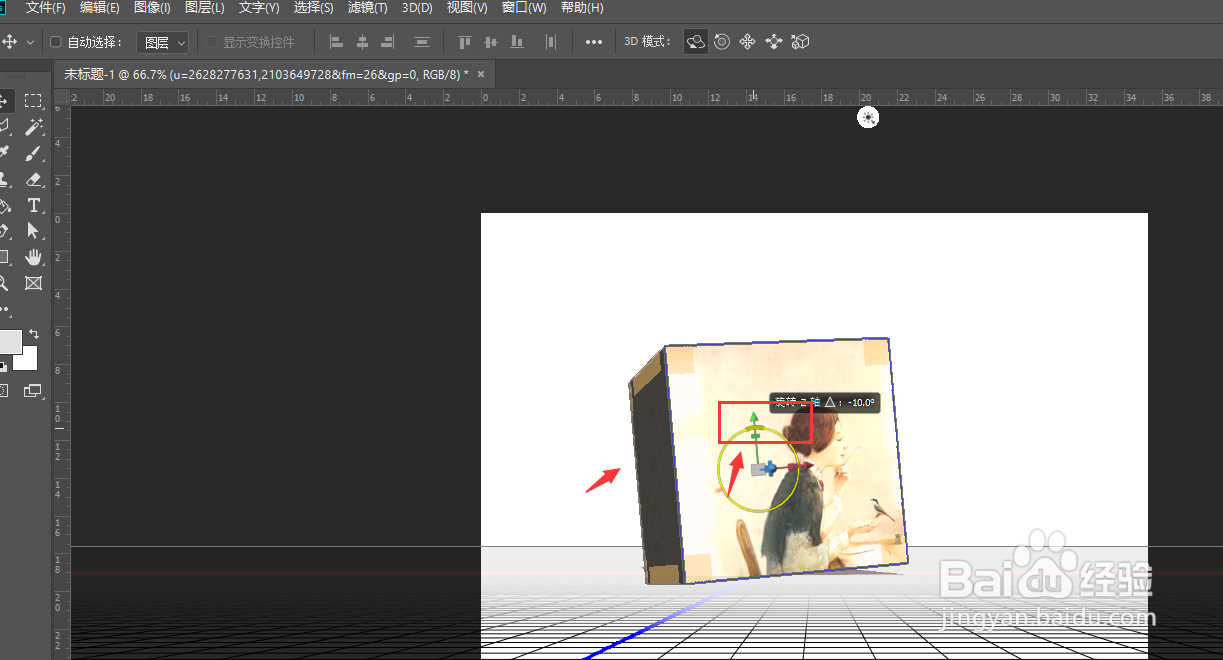Enable 自动选择 auto-select checkbox
The height and width of the screenshot is (660, 1223).
point(56,42)
